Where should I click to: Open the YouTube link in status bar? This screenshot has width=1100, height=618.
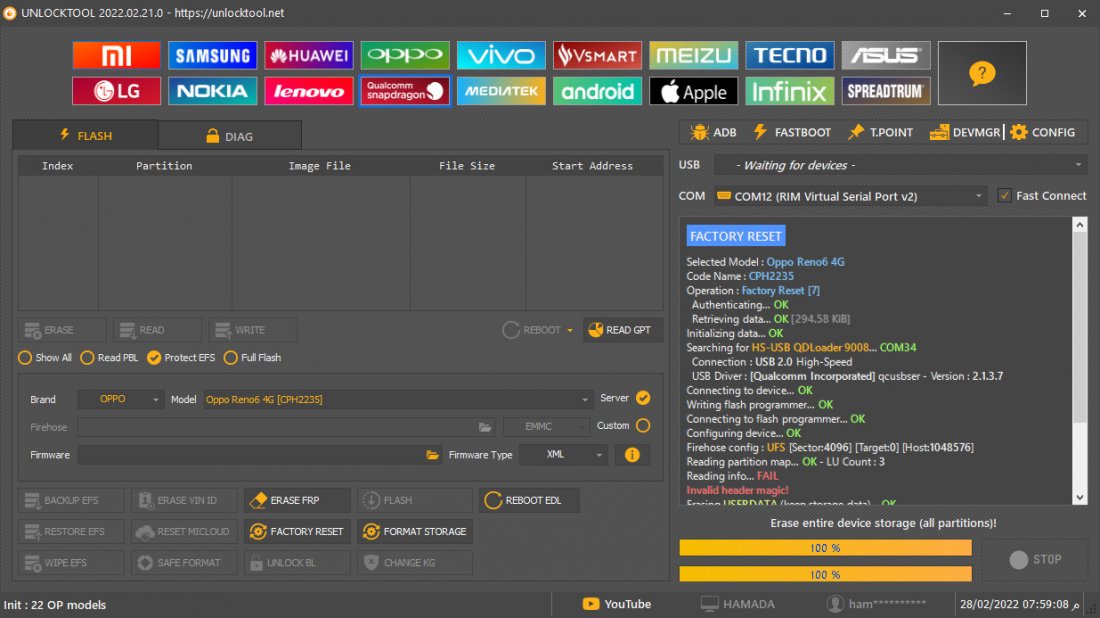pyautogui.click(x=617, y=604)
